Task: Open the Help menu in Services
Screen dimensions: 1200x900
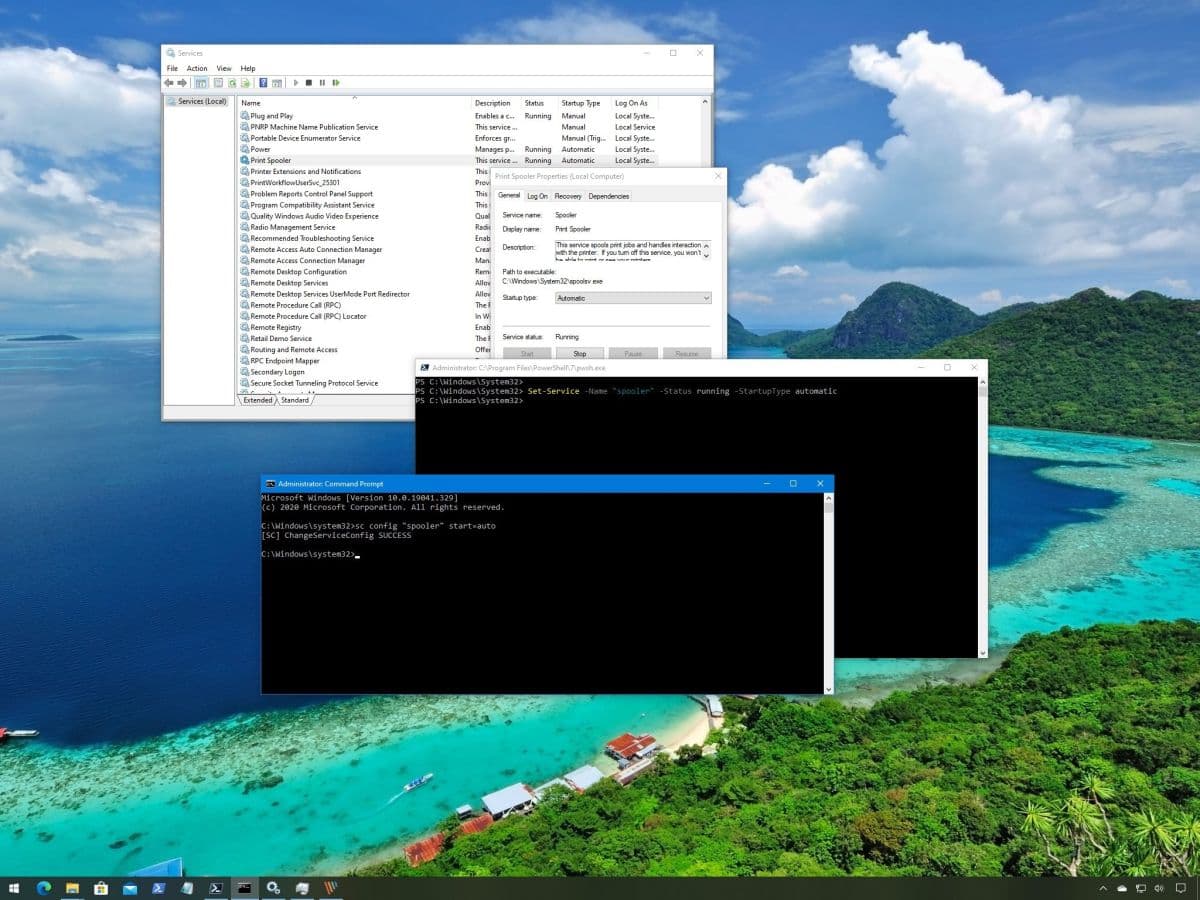Action: (248, 68)
